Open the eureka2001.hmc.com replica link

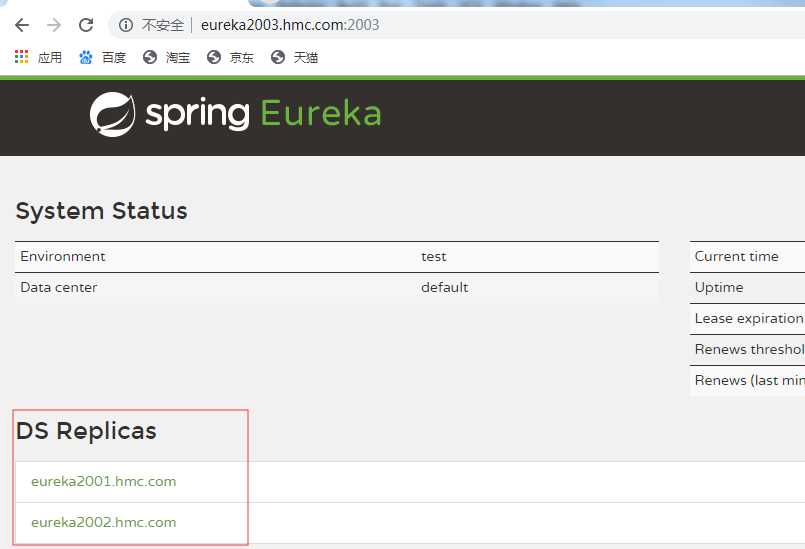[x=104, y=481]
